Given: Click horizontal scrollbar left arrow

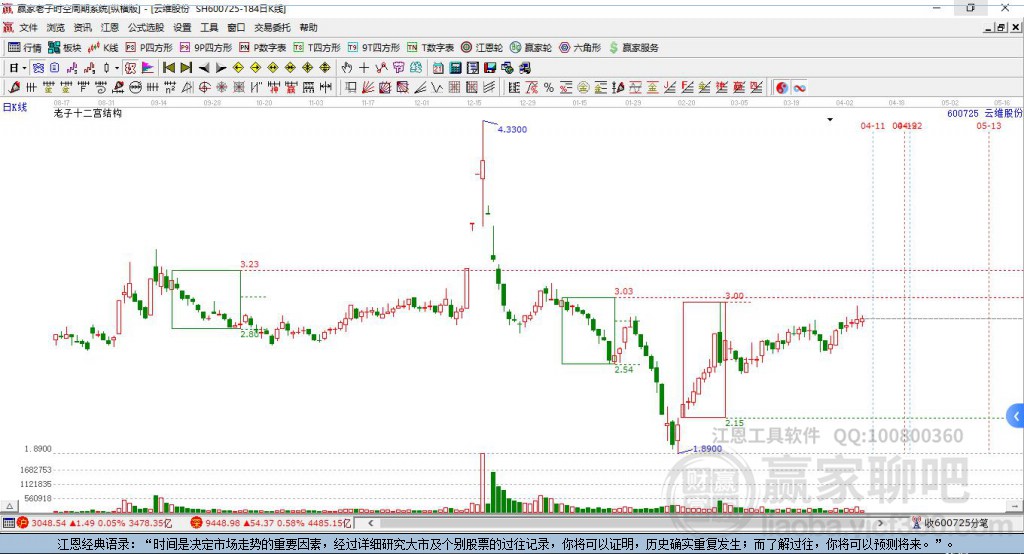Looking at the screenshot, I should [370, 523].
